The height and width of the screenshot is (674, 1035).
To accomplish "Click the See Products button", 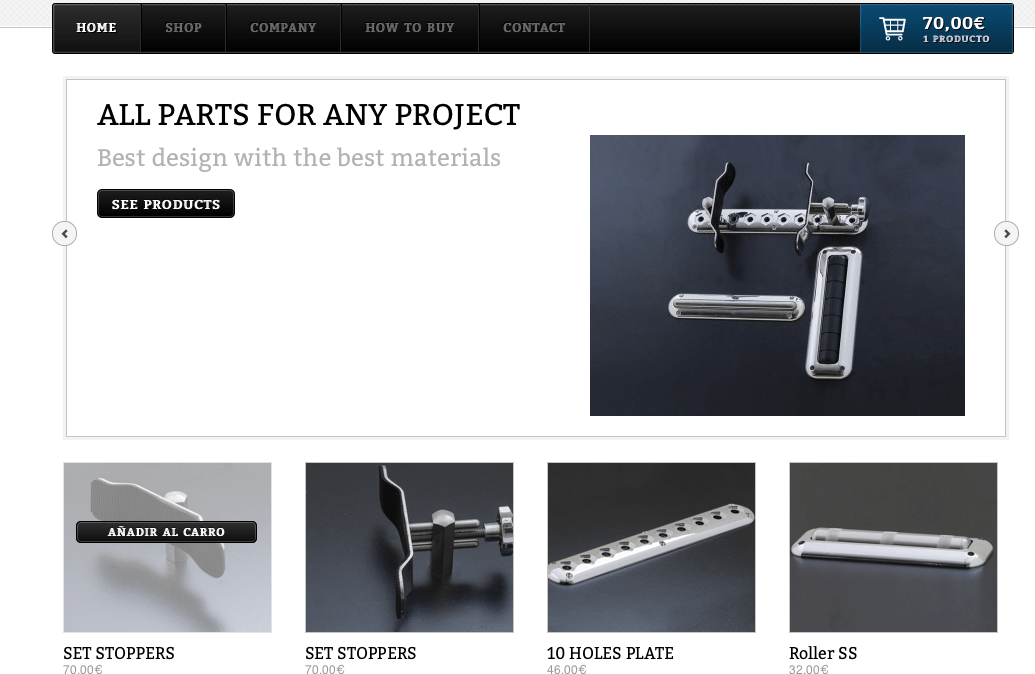I will point(166,204).
